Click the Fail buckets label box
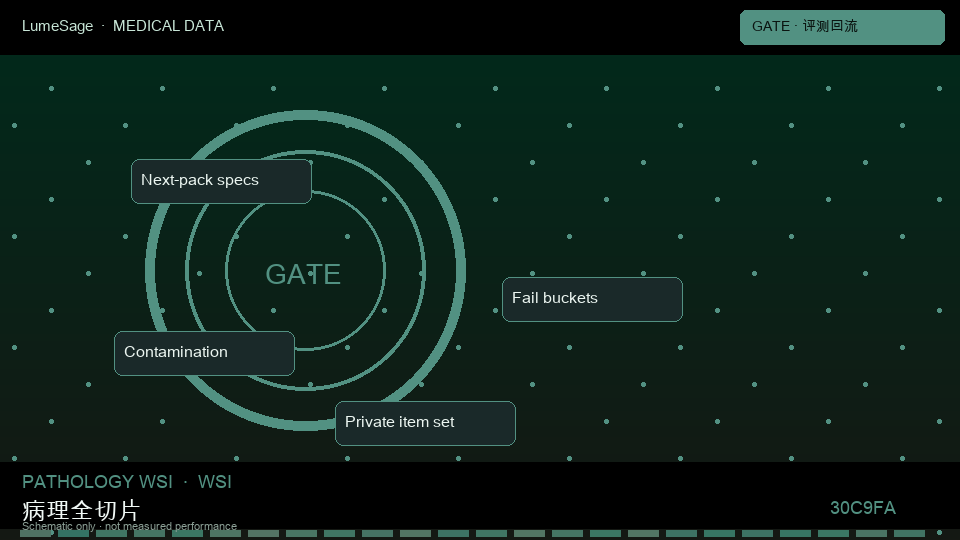 coord(592,299)
